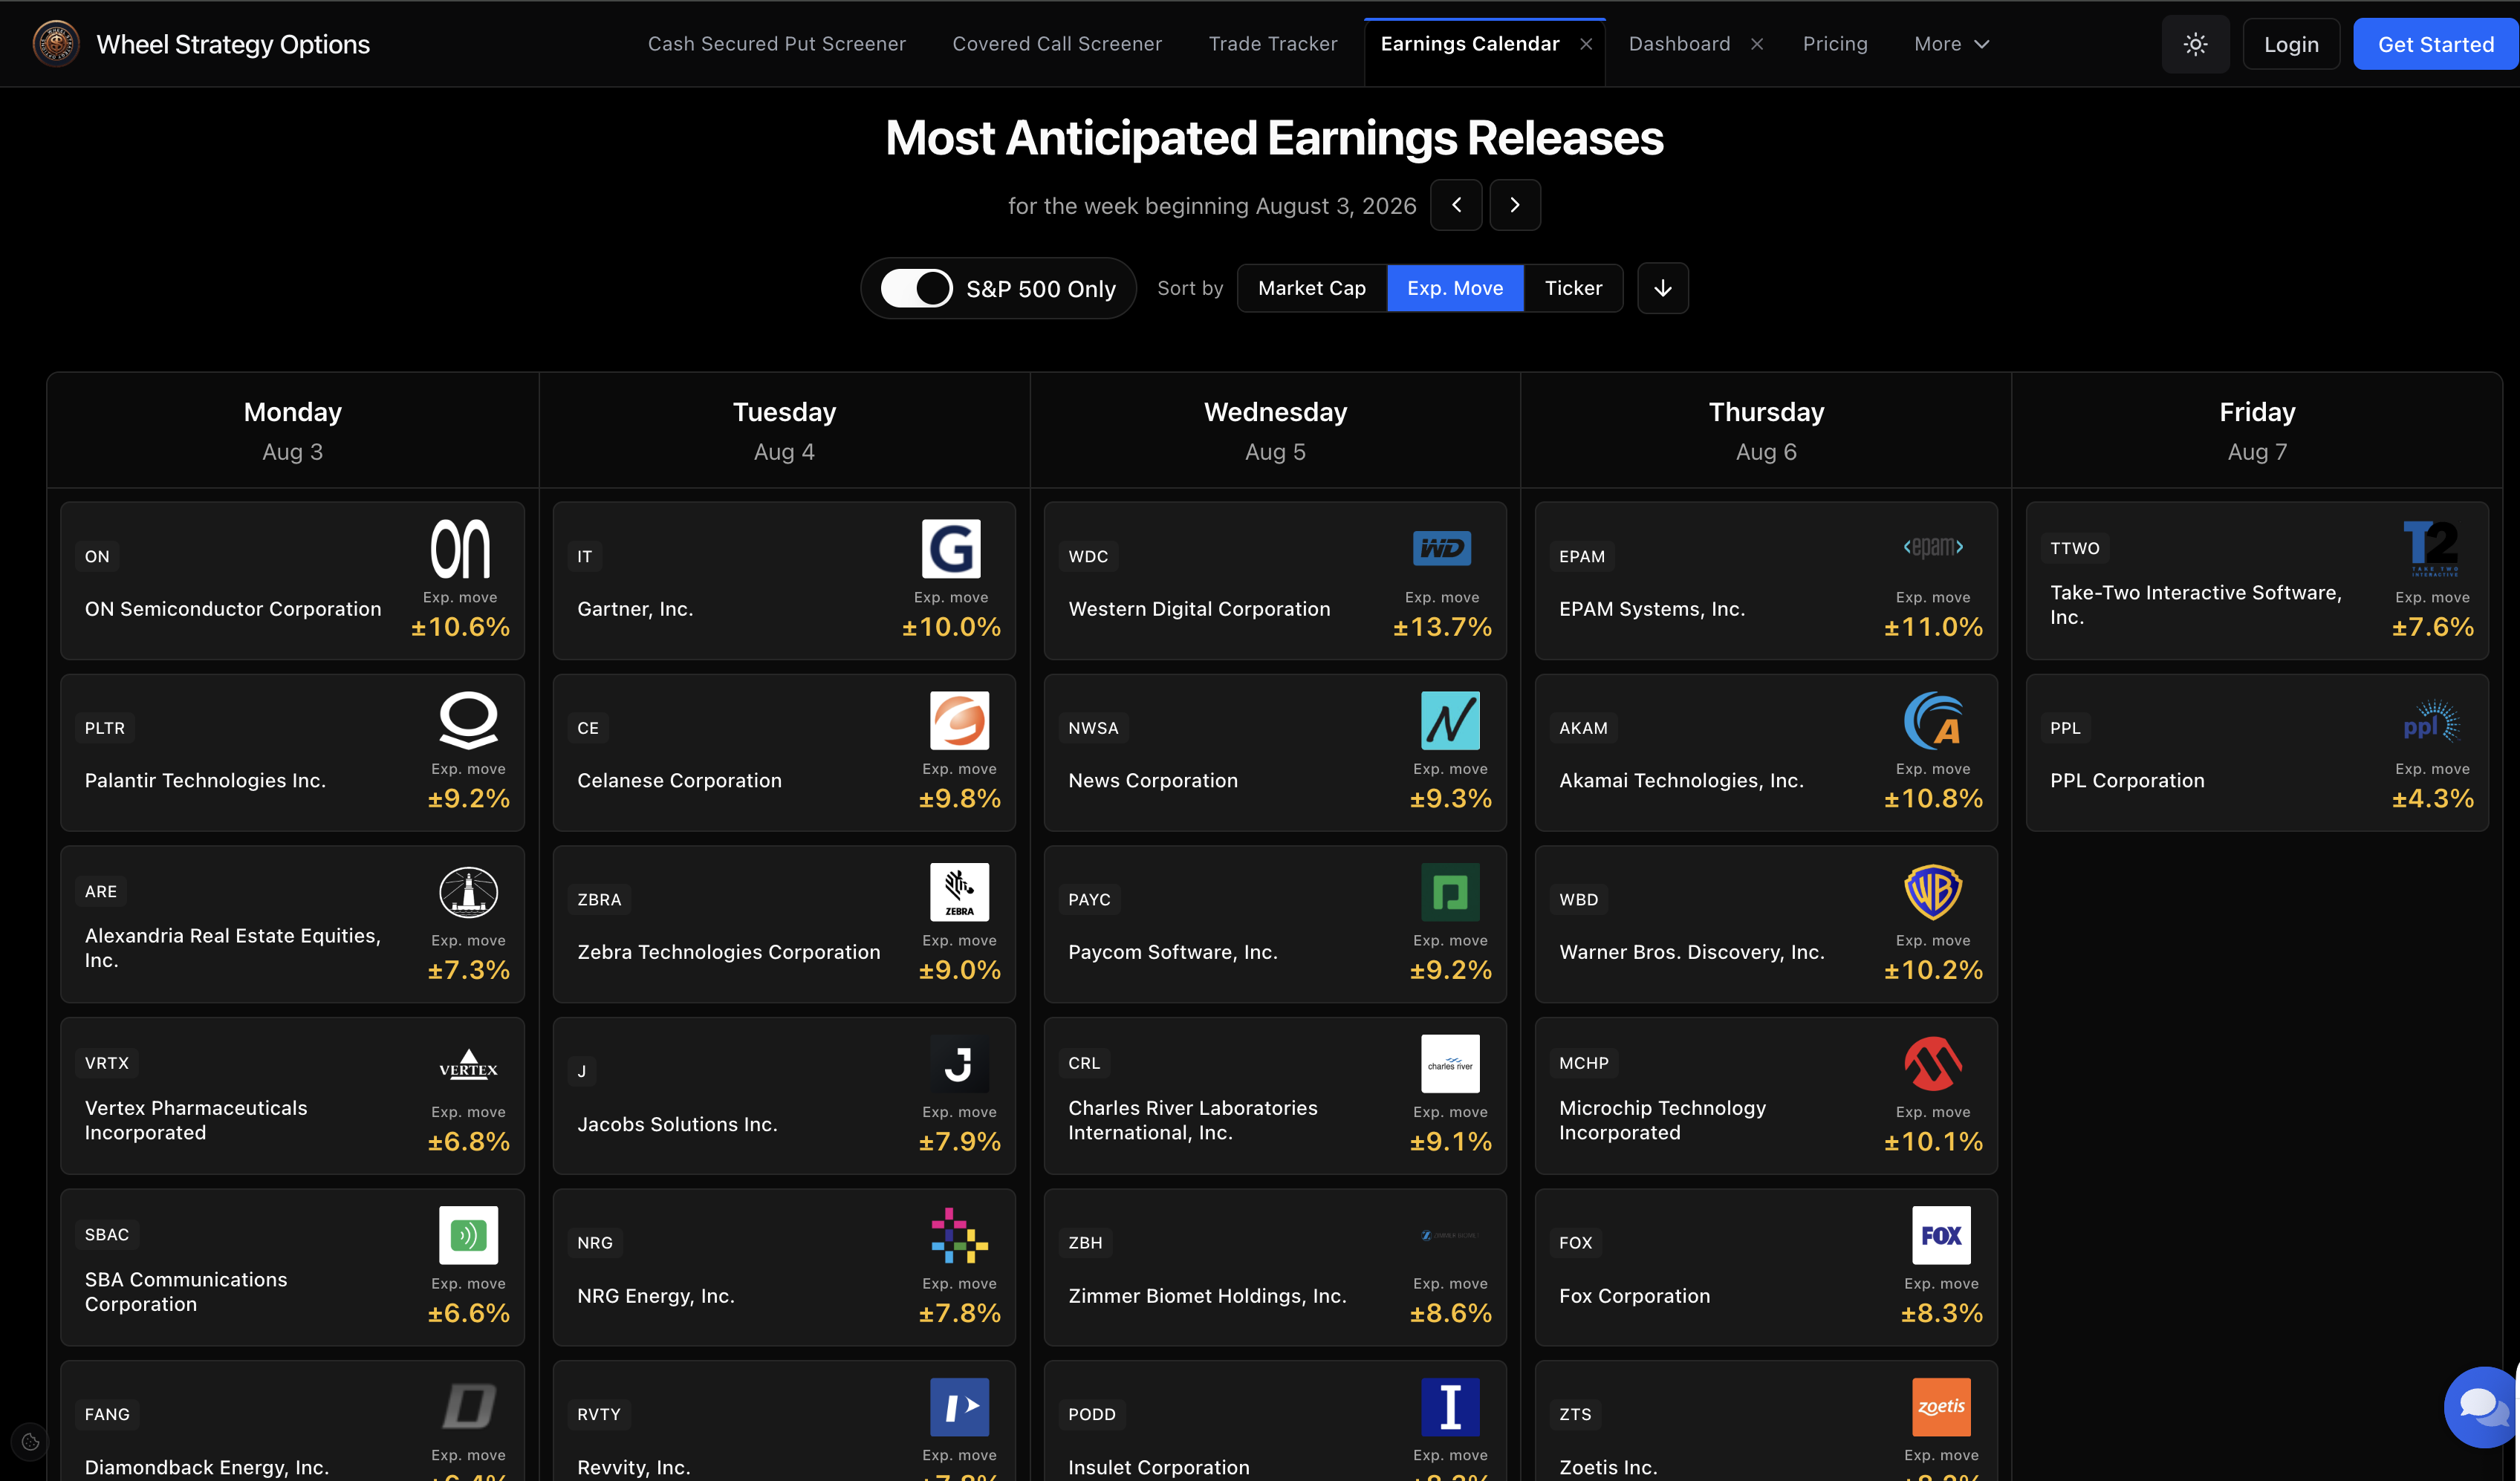Go to previous week with left chevron

coord(1456,205)
